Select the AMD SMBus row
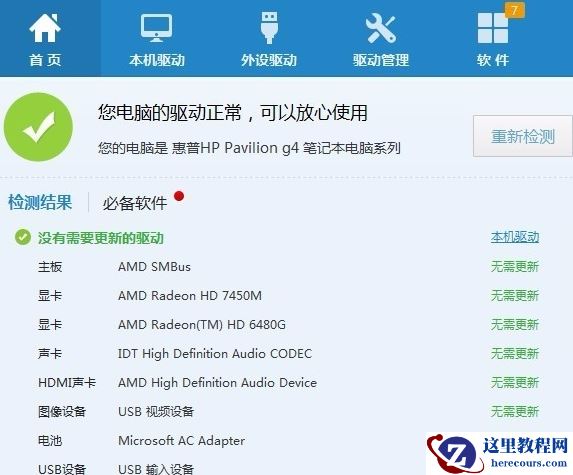 click(x=154, y=266)
